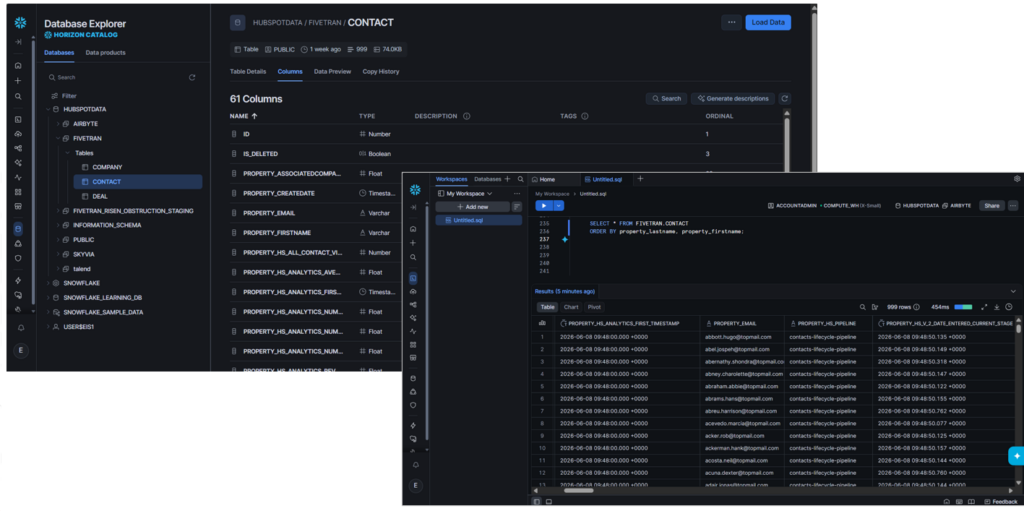Search within the query results

tap(863, 307)
